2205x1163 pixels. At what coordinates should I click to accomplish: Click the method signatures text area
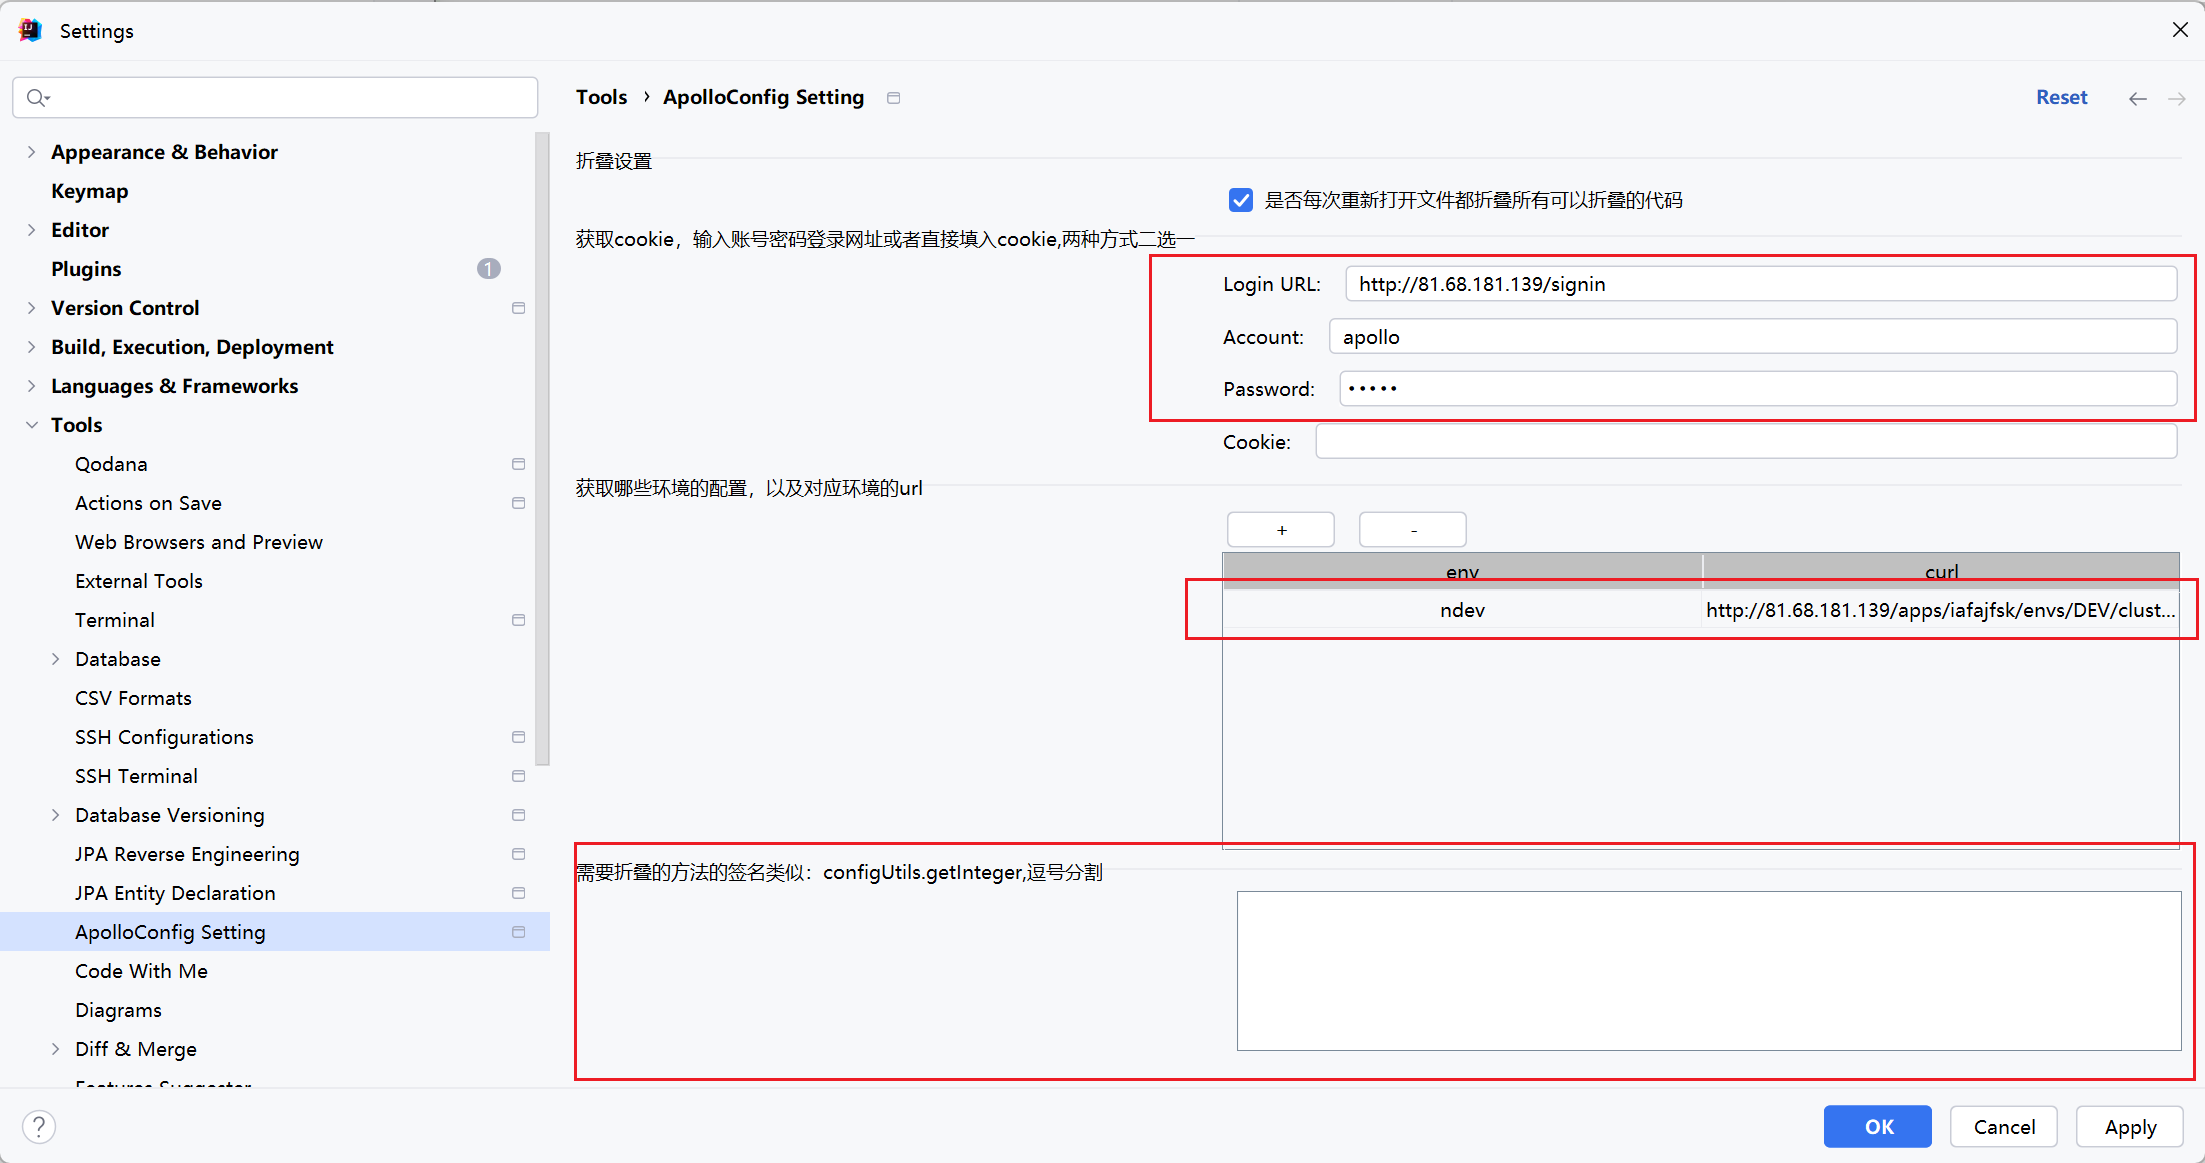point(1709,971)
